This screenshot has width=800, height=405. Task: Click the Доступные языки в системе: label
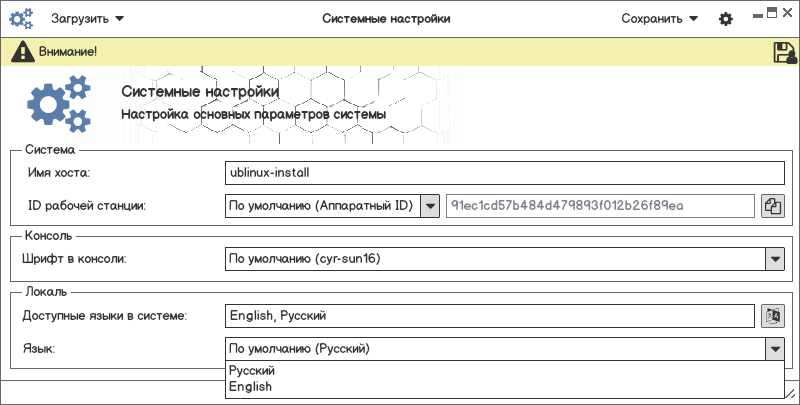105,316
